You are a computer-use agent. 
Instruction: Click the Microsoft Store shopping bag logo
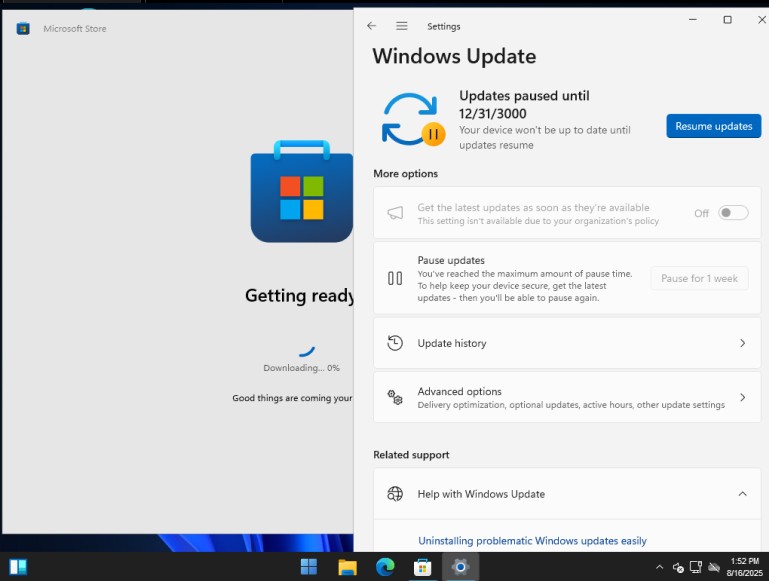(x=302, y=191)
